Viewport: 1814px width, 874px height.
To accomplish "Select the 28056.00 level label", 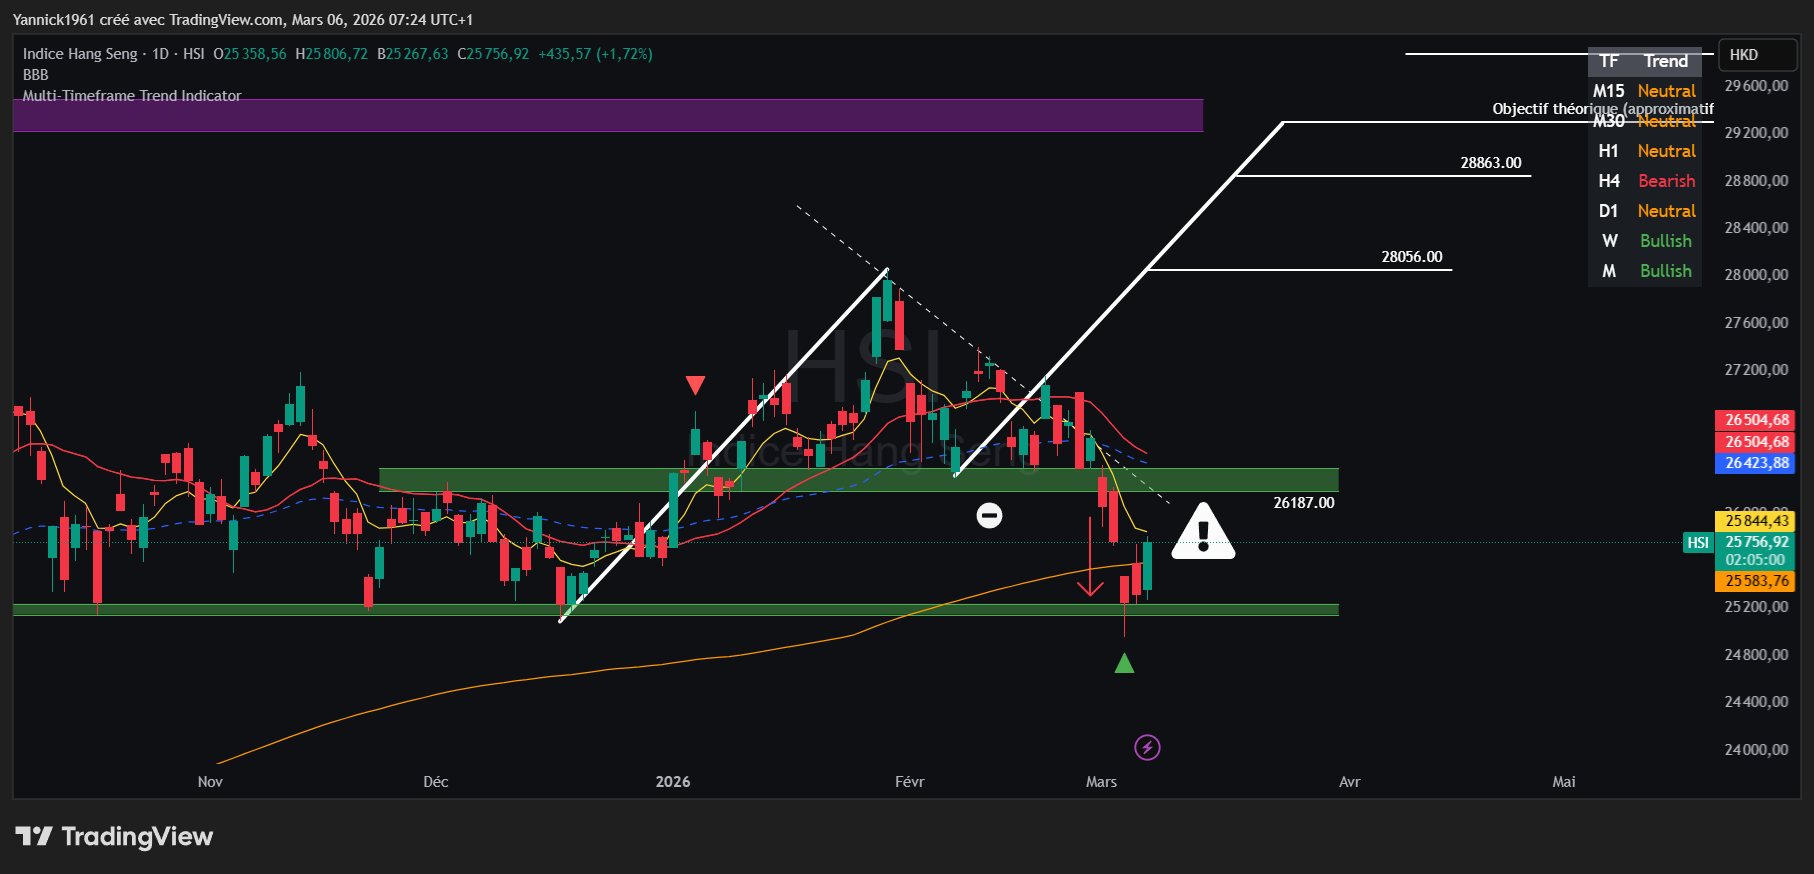I will [x=1411, y=257].
